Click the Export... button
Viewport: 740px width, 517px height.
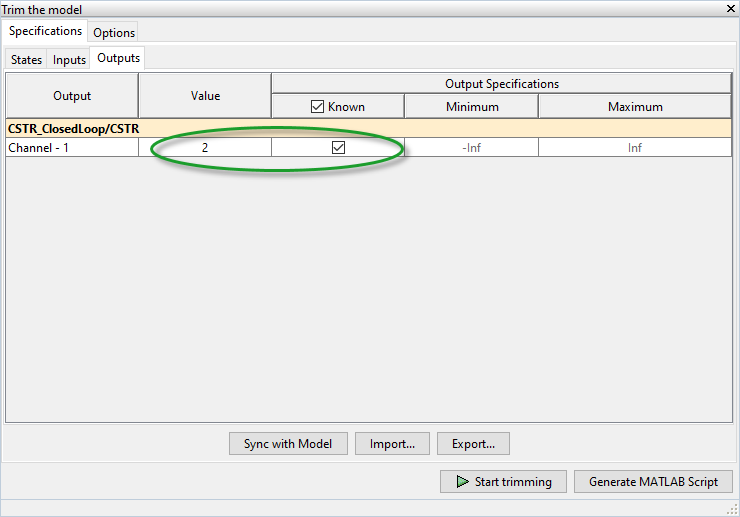473,443
